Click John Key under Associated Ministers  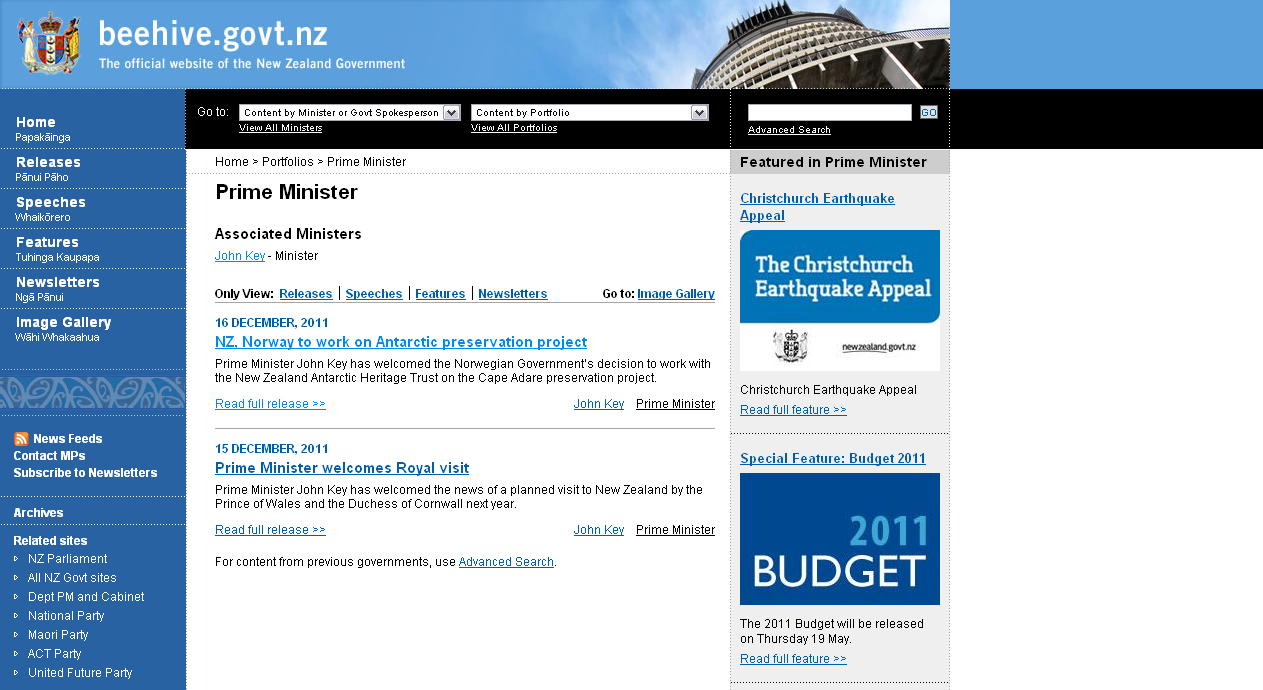tap(240, 256)
